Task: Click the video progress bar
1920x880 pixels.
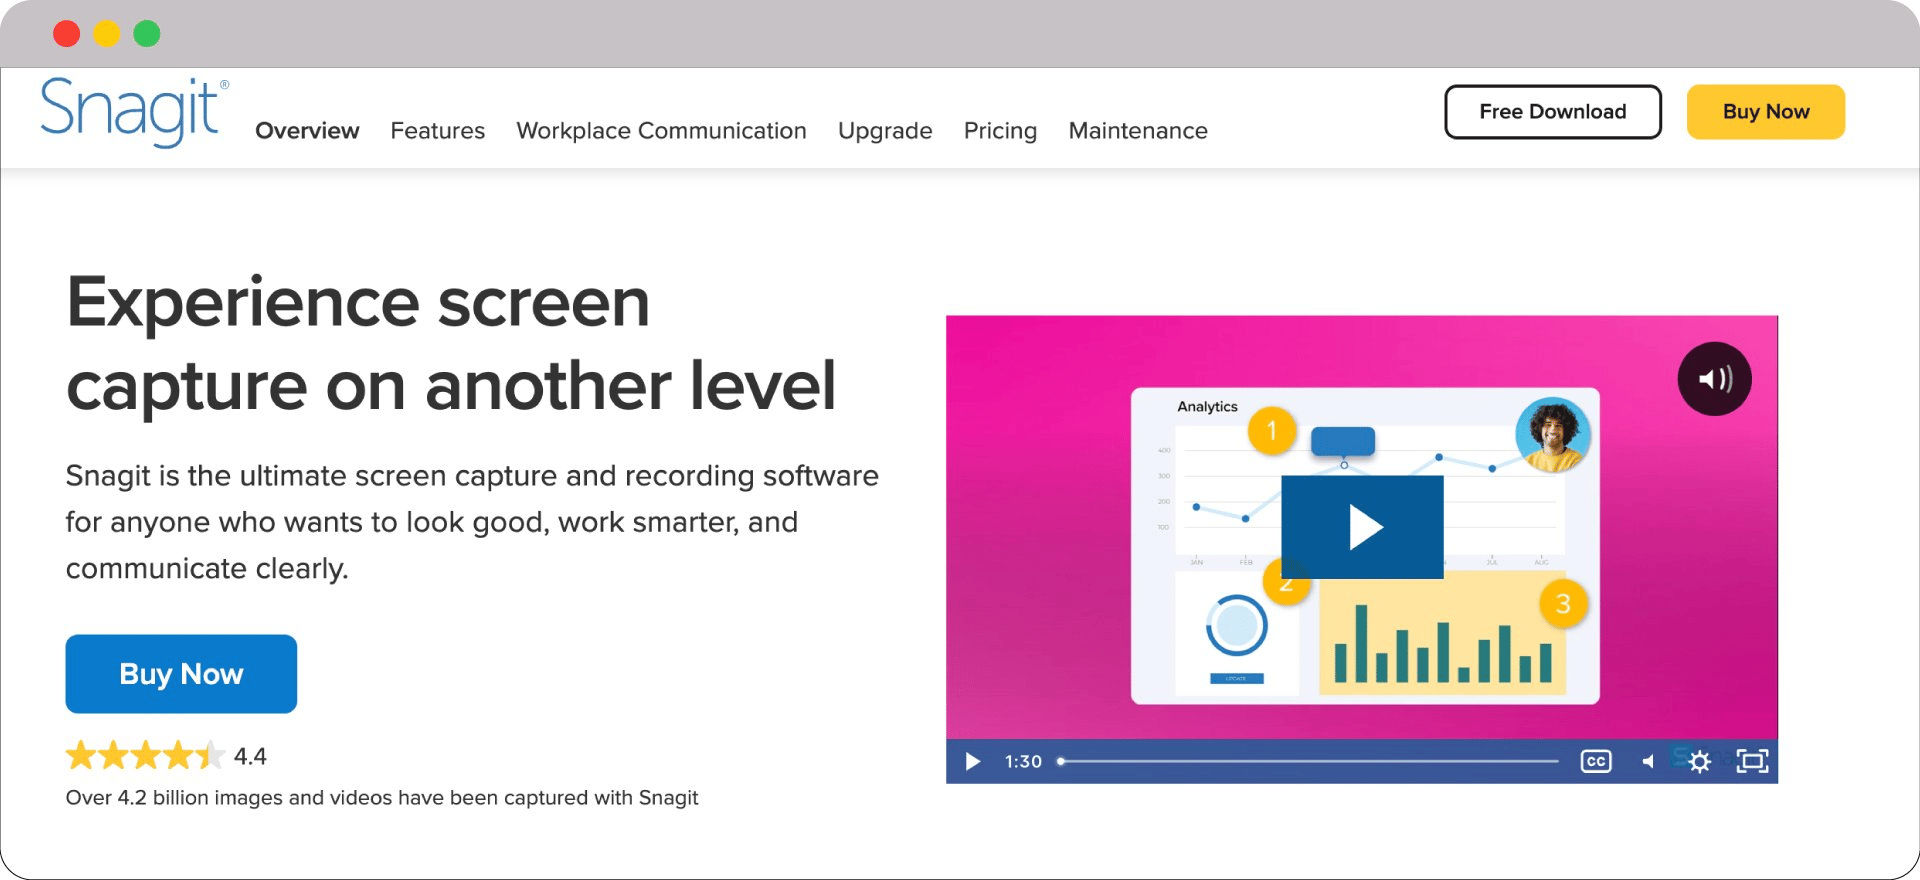Action: [1308, 761]
